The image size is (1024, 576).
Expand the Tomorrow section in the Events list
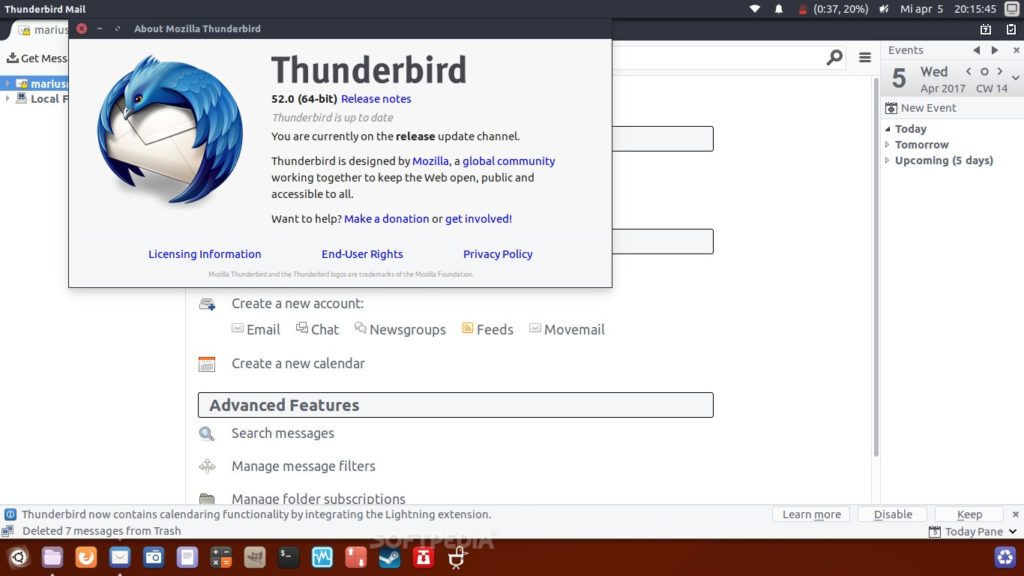pos(888,145)
